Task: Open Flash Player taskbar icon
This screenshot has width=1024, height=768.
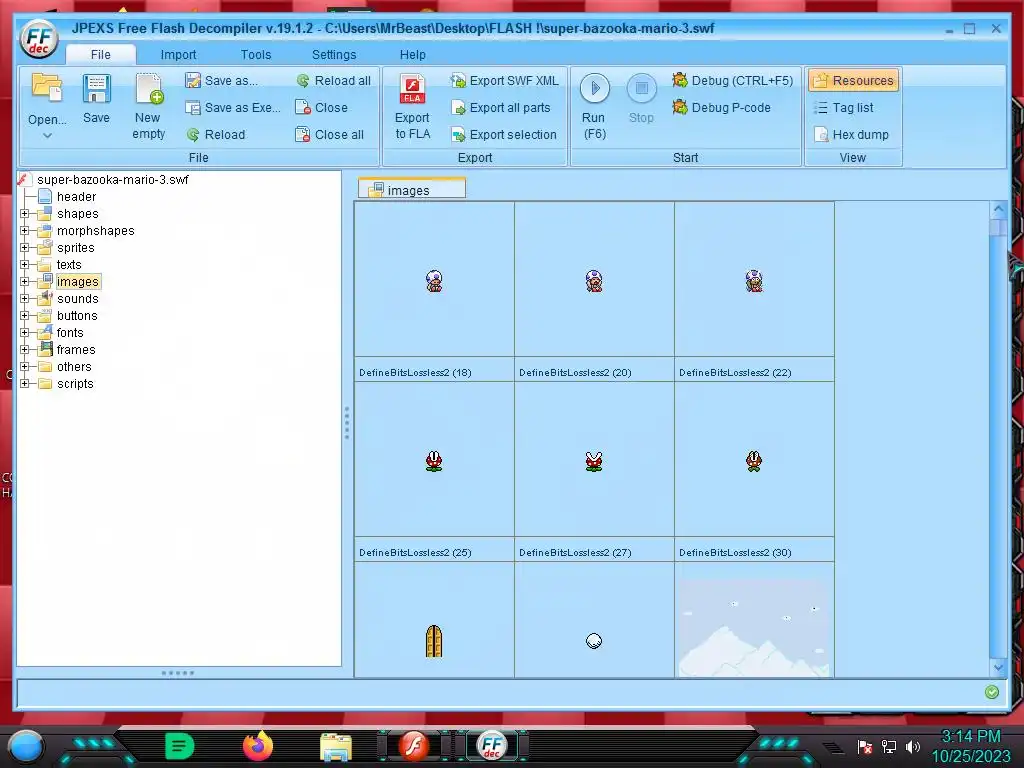Action: 413,746
